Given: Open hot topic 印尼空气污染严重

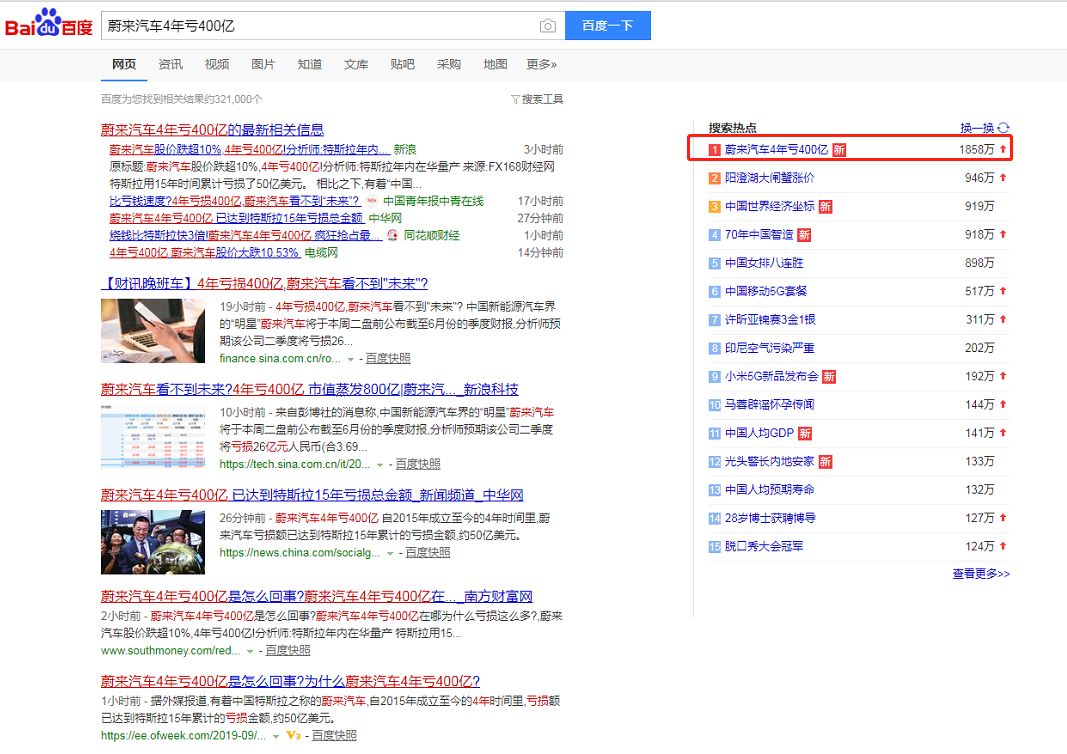Looking at the screenshot, I should pos(769,348).
